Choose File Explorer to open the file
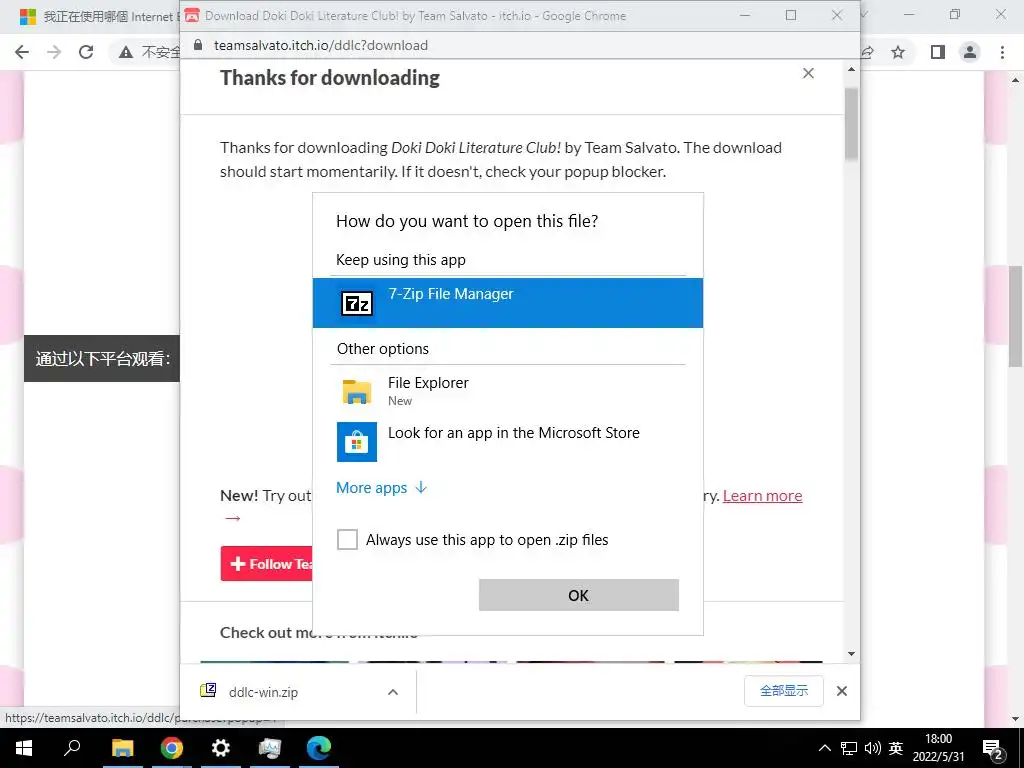 tap(507, 391)
